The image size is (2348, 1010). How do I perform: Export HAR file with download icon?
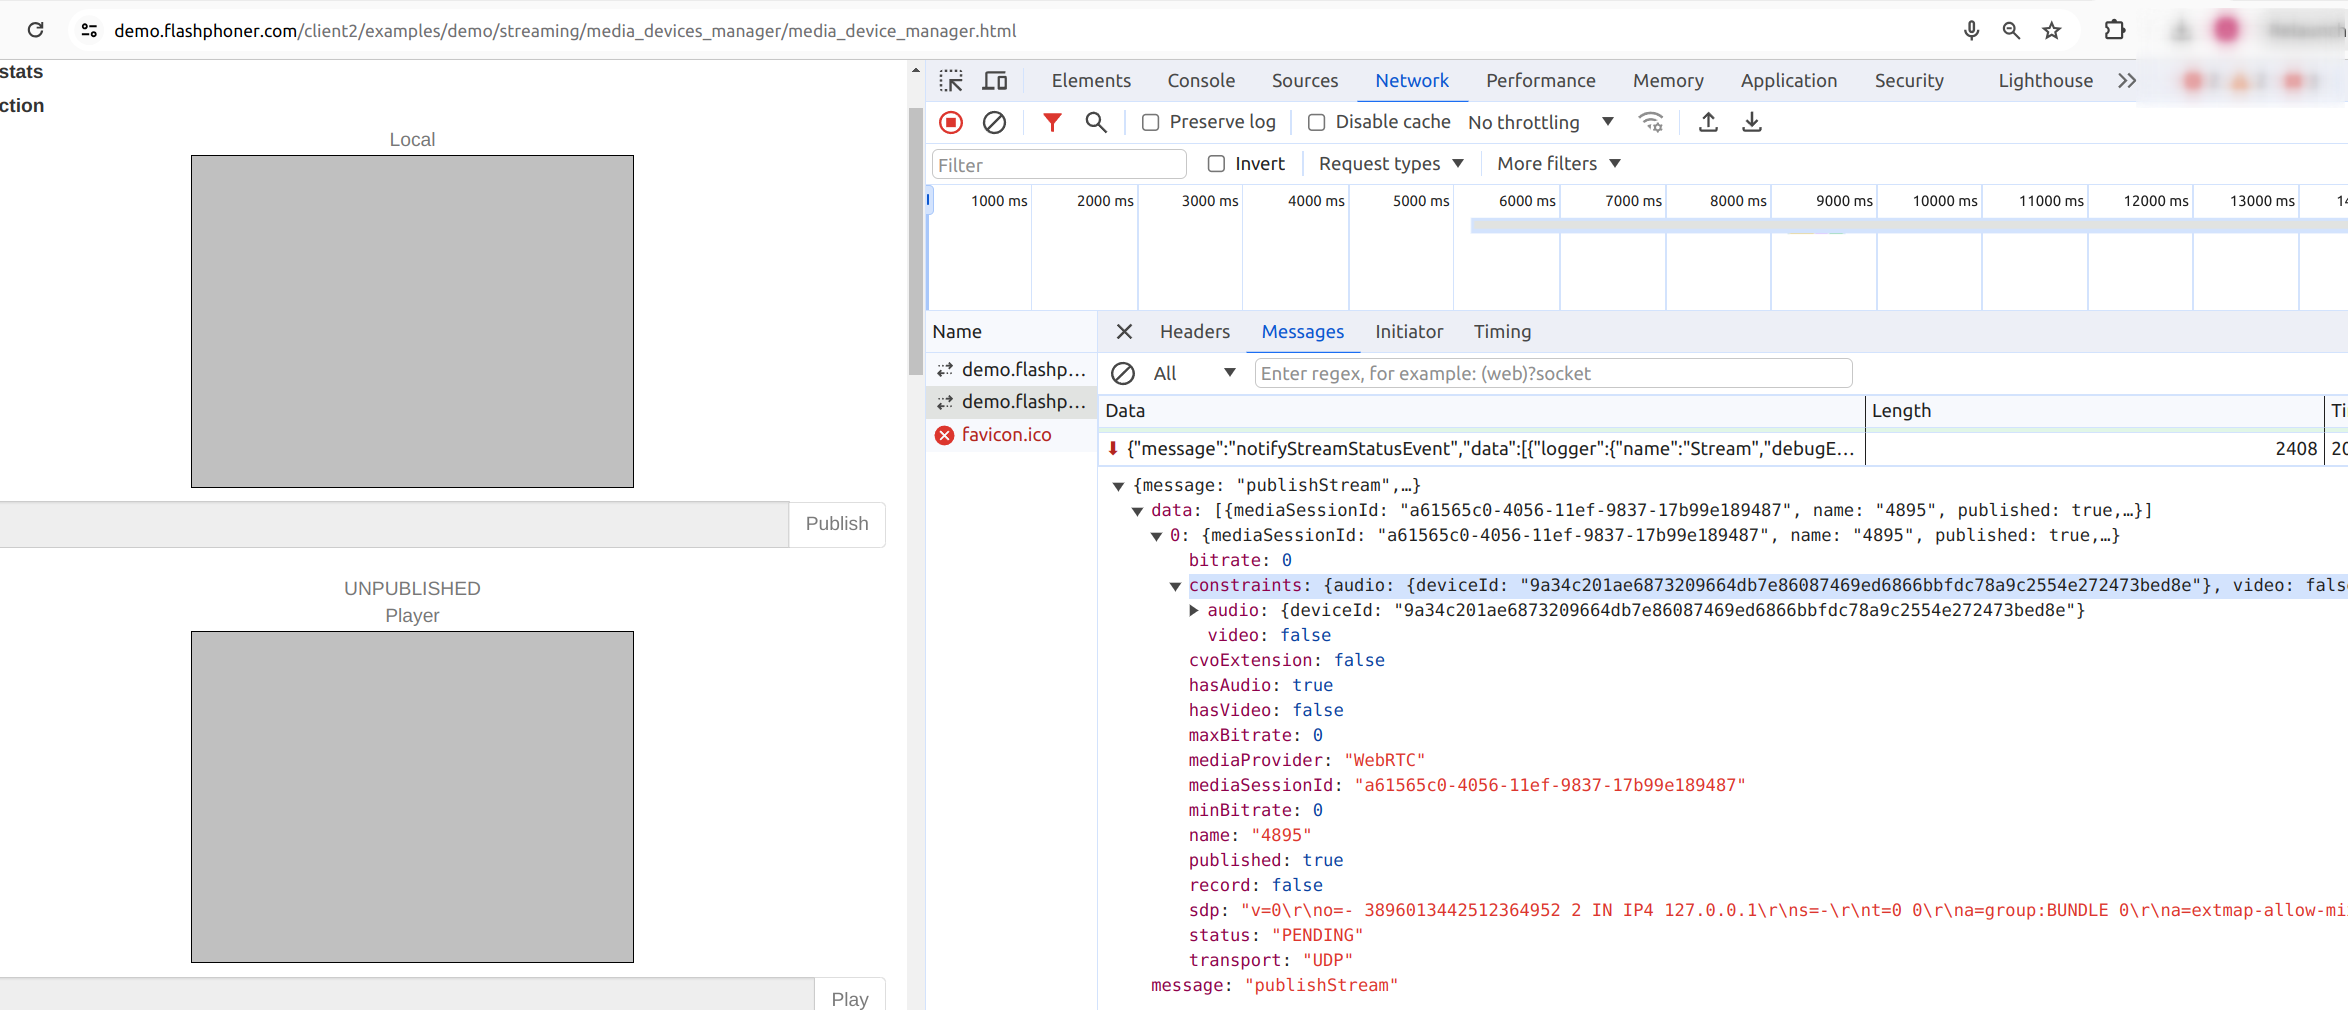1752,122
